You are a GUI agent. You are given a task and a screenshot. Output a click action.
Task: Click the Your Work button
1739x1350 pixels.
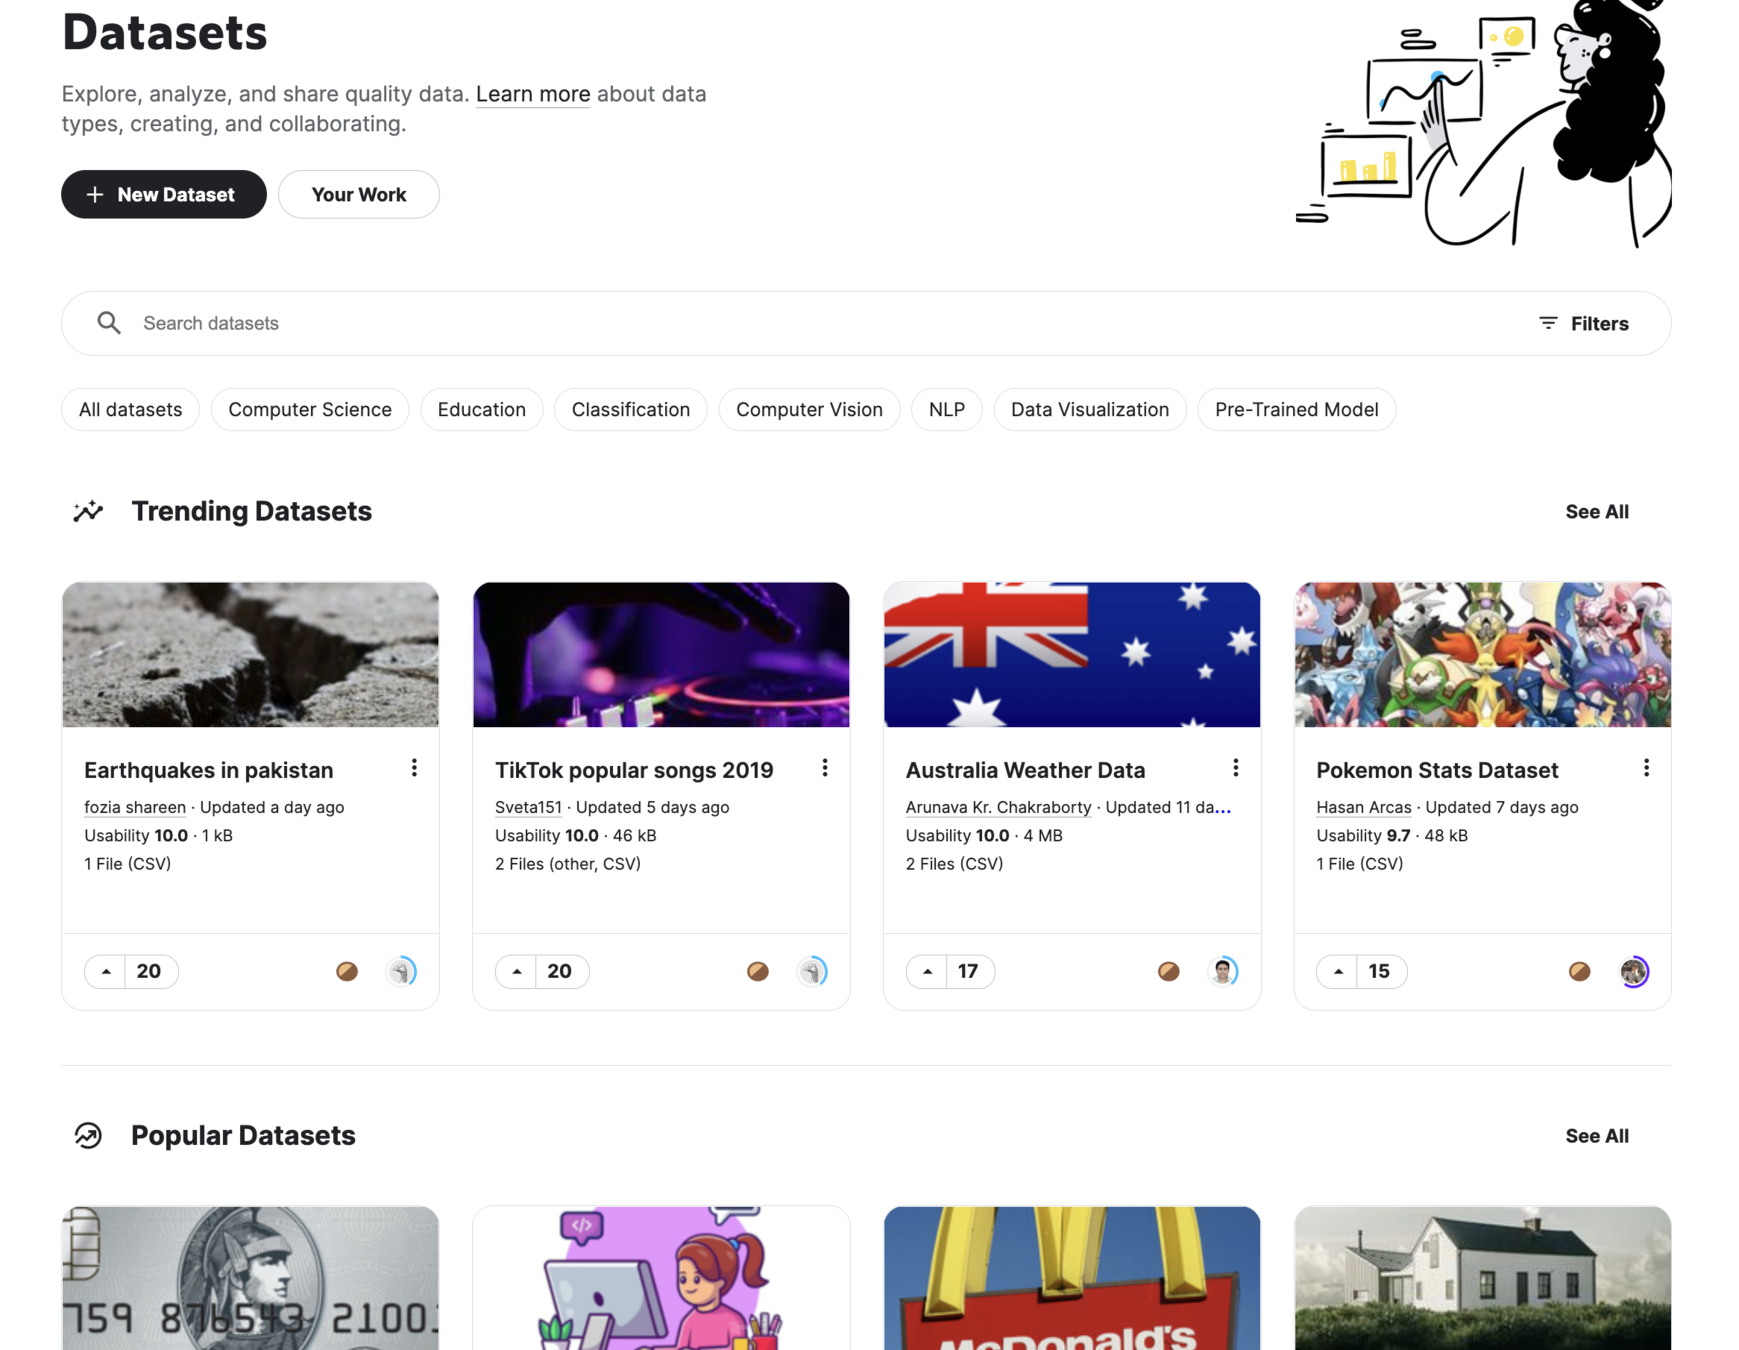[359, 194]
